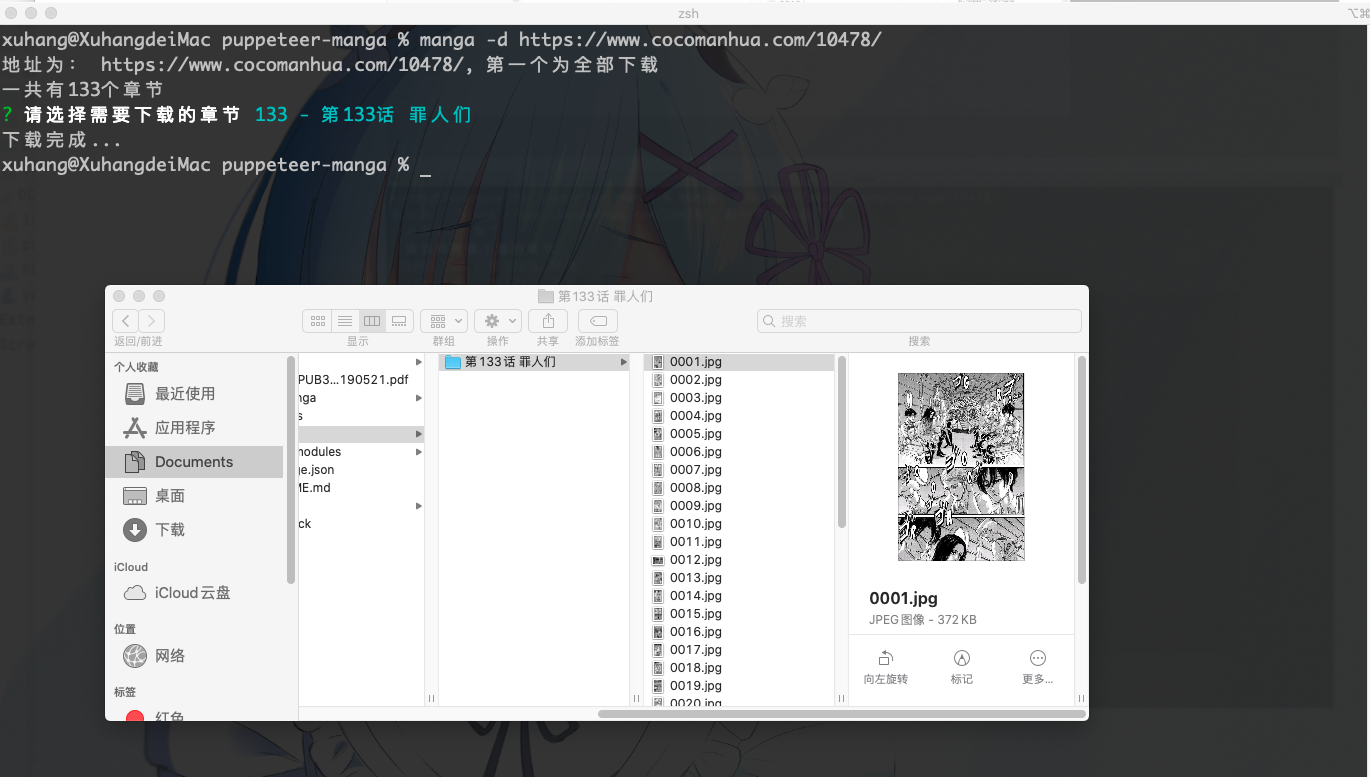Select file 0015.jpg
The height and width of the screenshot is (777, 1370).
[738, 614]
